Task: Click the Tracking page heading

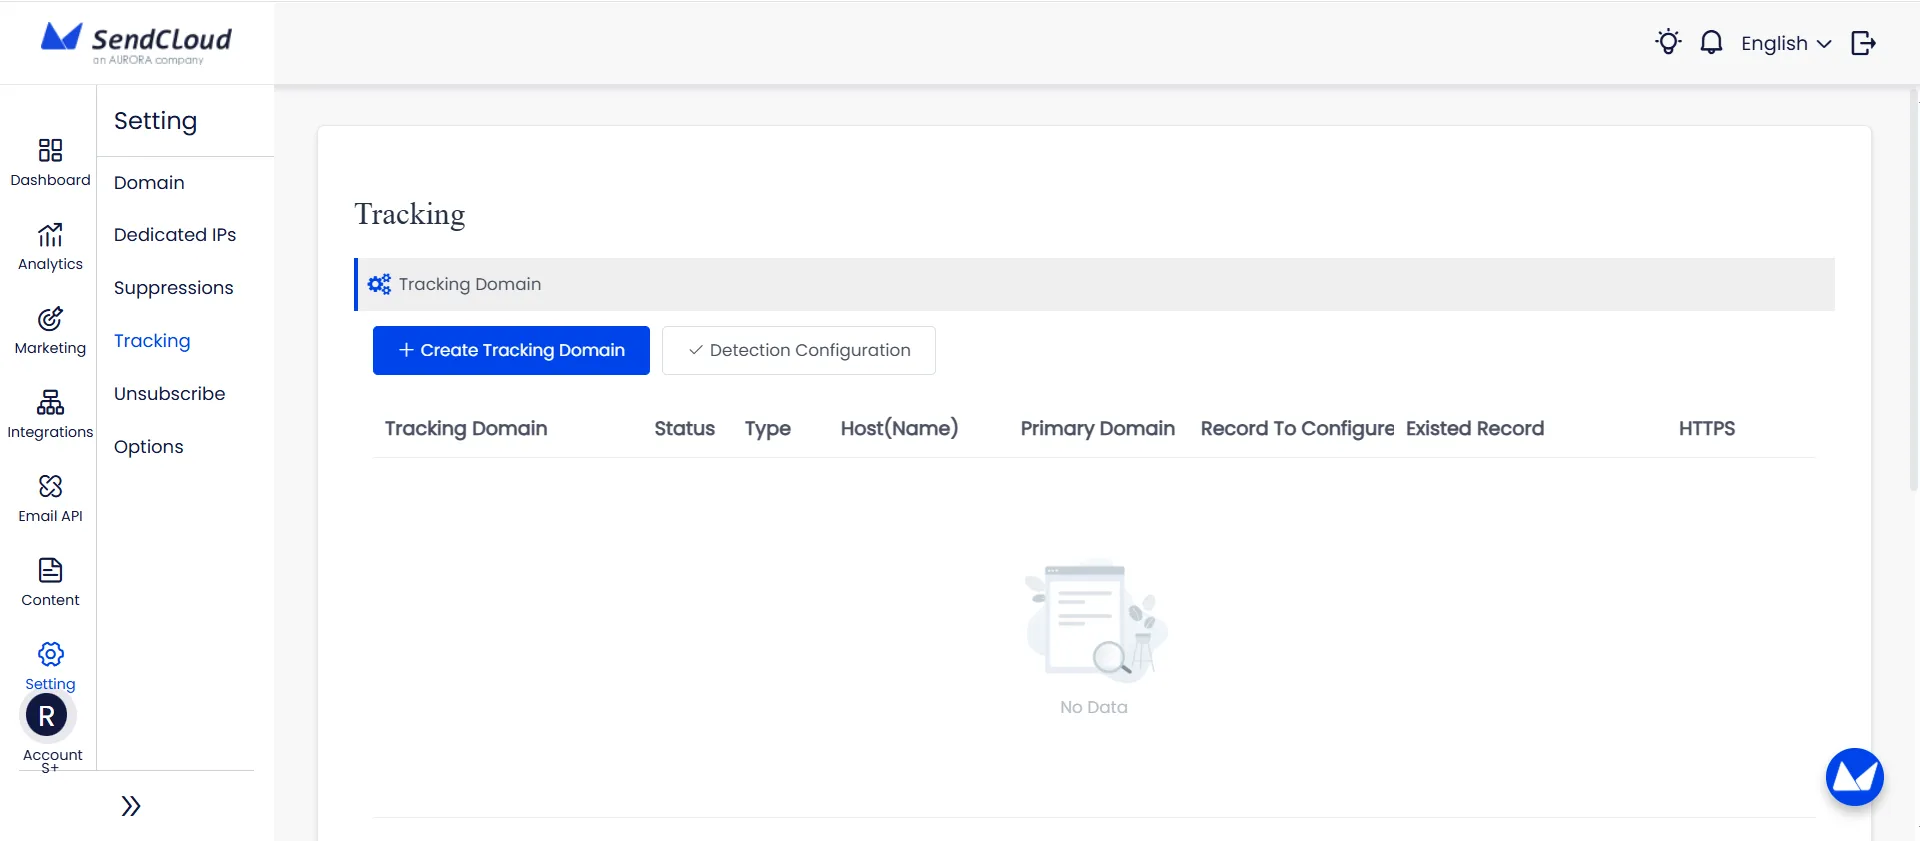Action: (x=410, y=215)
